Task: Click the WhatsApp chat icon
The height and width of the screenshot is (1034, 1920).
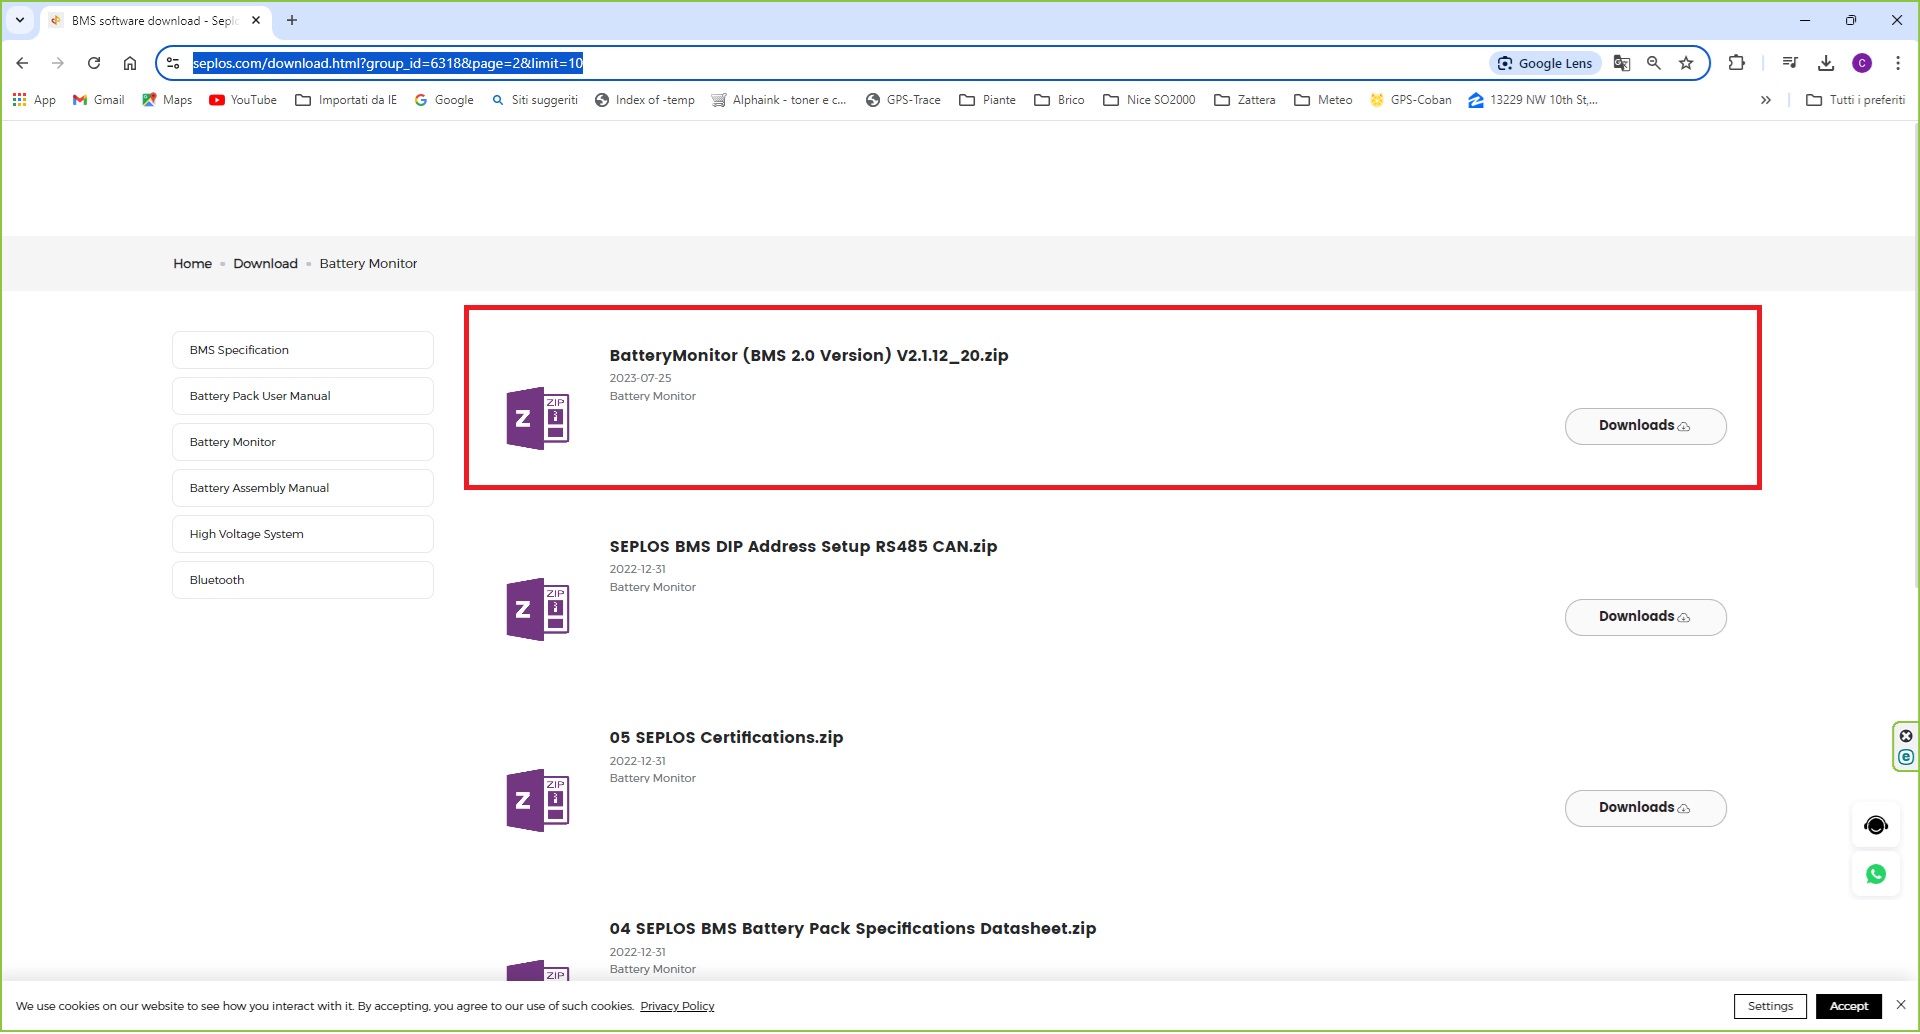Action: (x=1875, y=875)
